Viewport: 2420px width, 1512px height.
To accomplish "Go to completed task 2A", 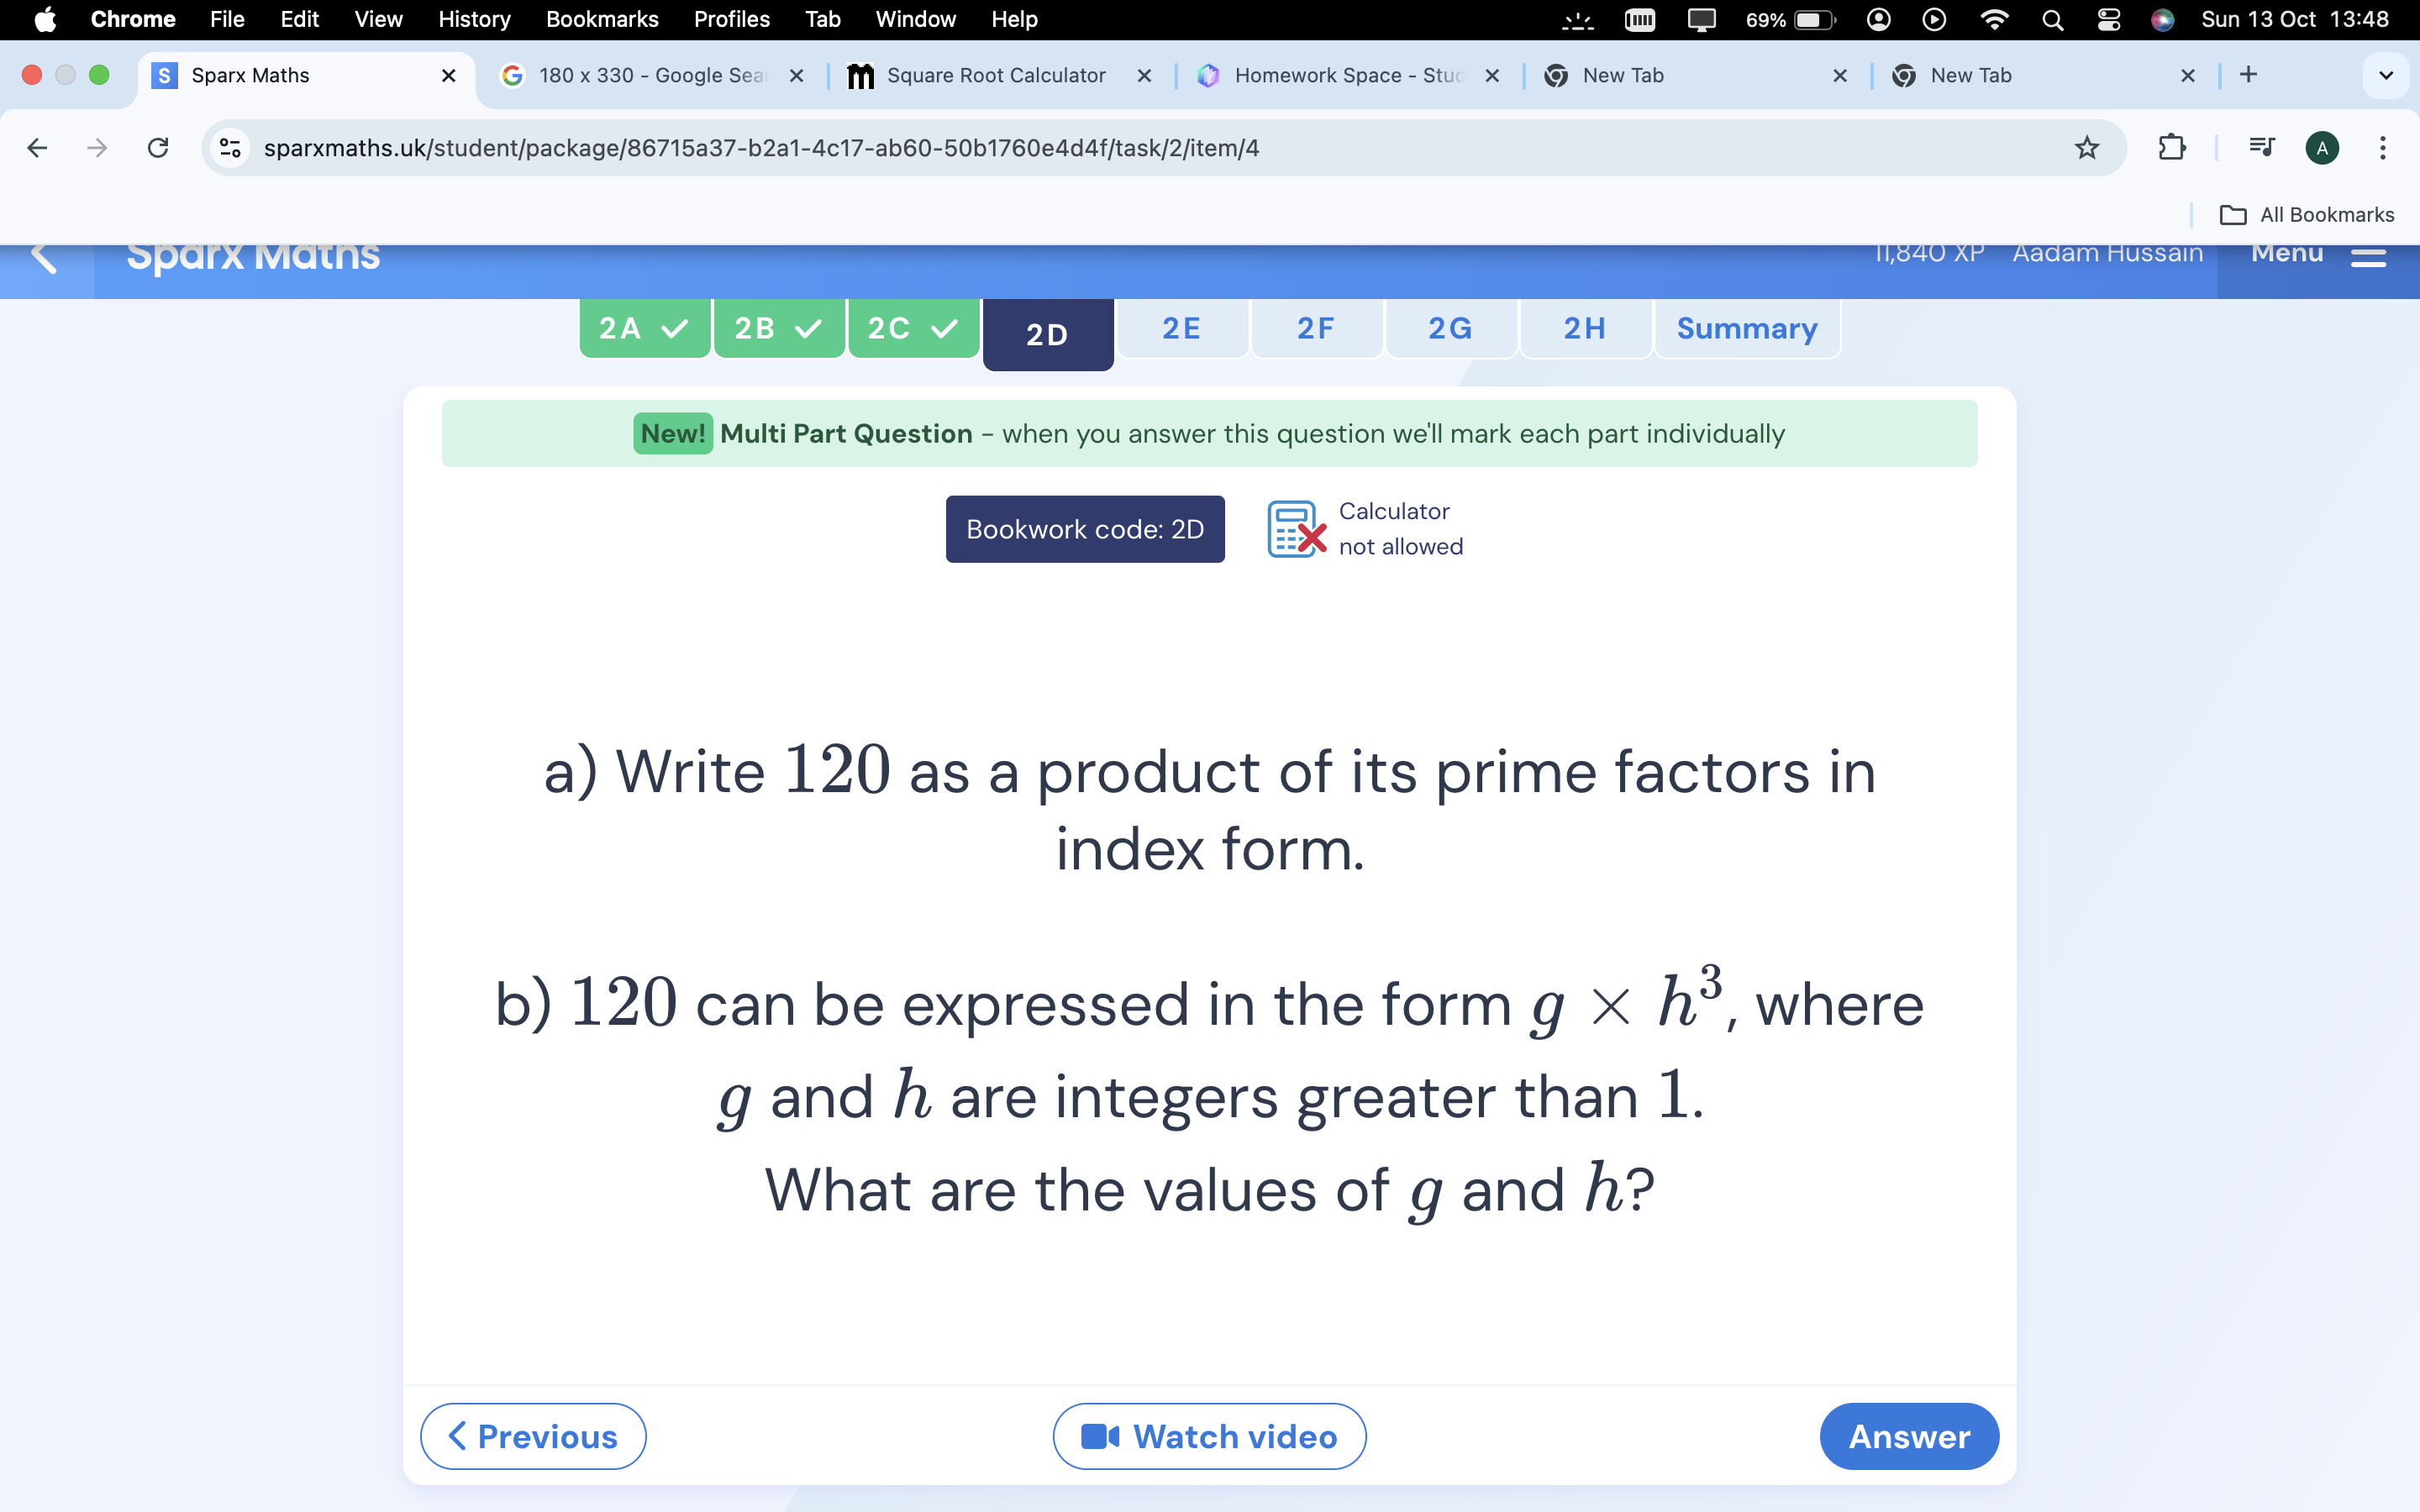I will click(645, 328).
